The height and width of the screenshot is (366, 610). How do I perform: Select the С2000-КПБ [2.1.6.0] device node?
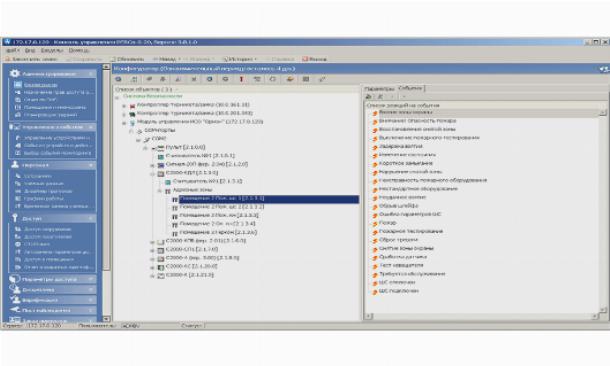(205, 241)
